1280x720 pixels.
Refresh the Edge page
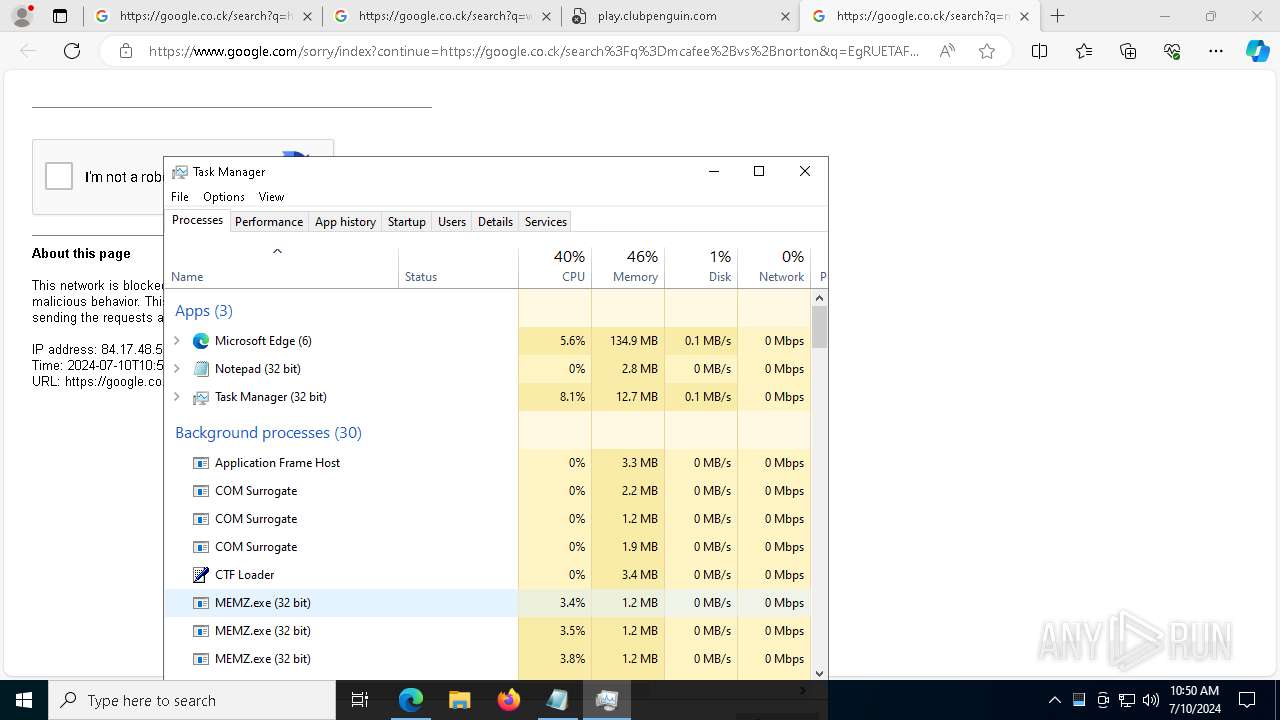[72, 51]
